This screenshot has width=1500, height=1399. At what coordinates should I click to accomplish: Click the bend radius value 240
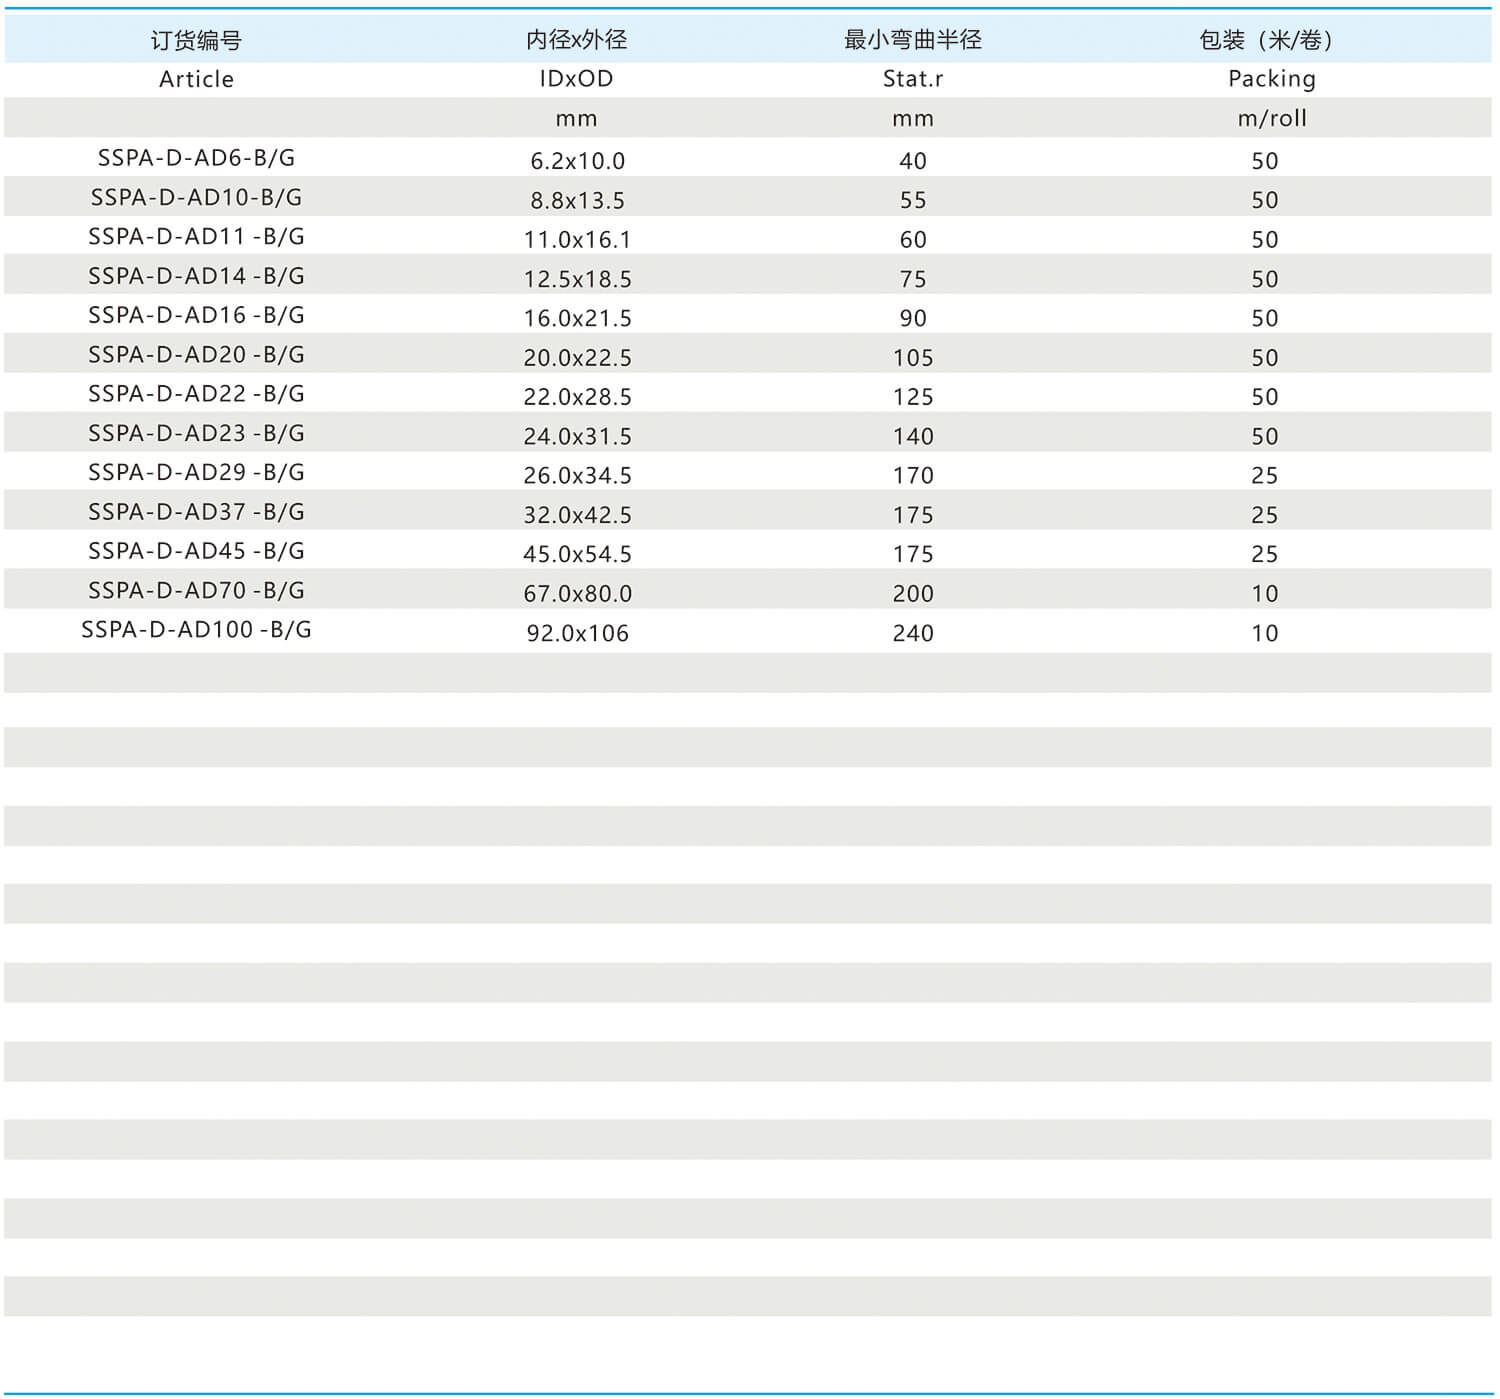pyautogui.click(x=912, y=633)
